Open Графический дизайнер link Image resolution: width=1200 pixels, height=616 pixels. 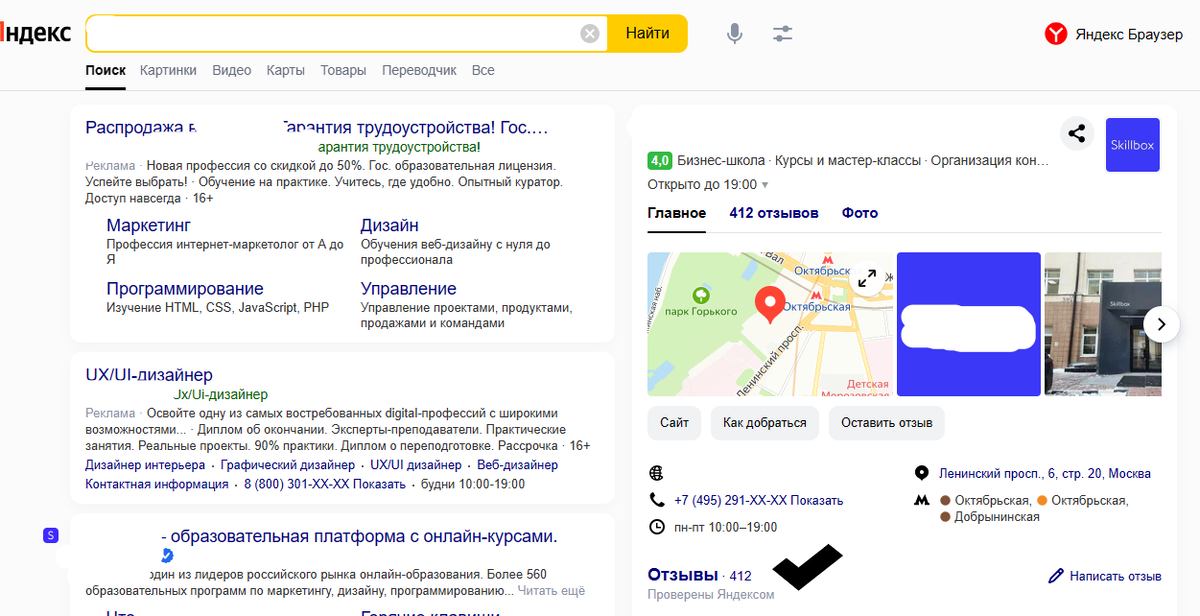click(x=288, y=465)
